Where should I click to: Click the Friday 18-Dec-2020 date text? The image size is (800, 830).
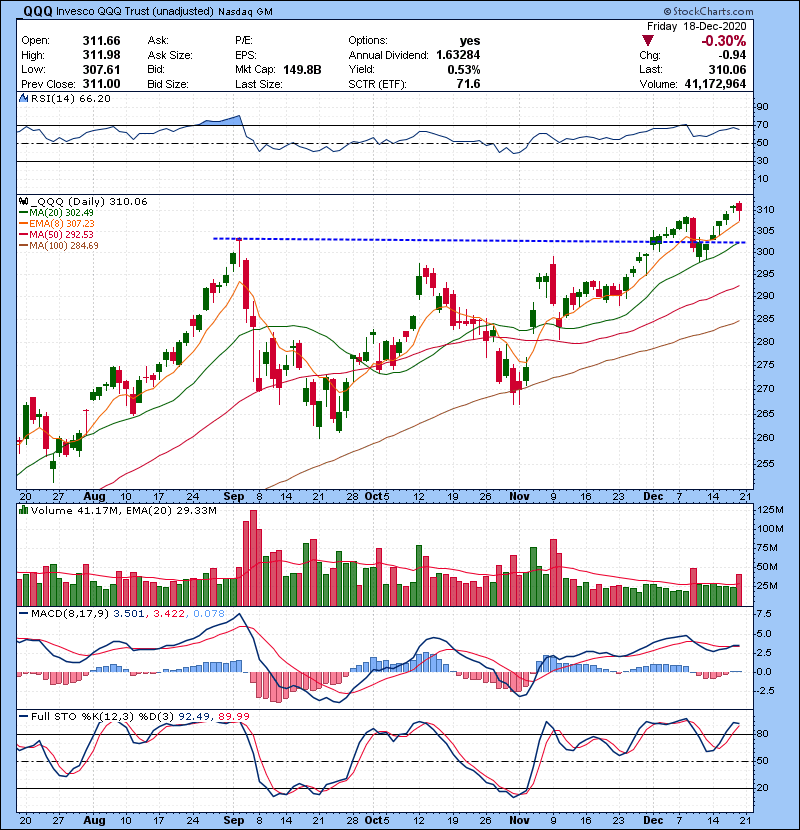coord(696,26)
